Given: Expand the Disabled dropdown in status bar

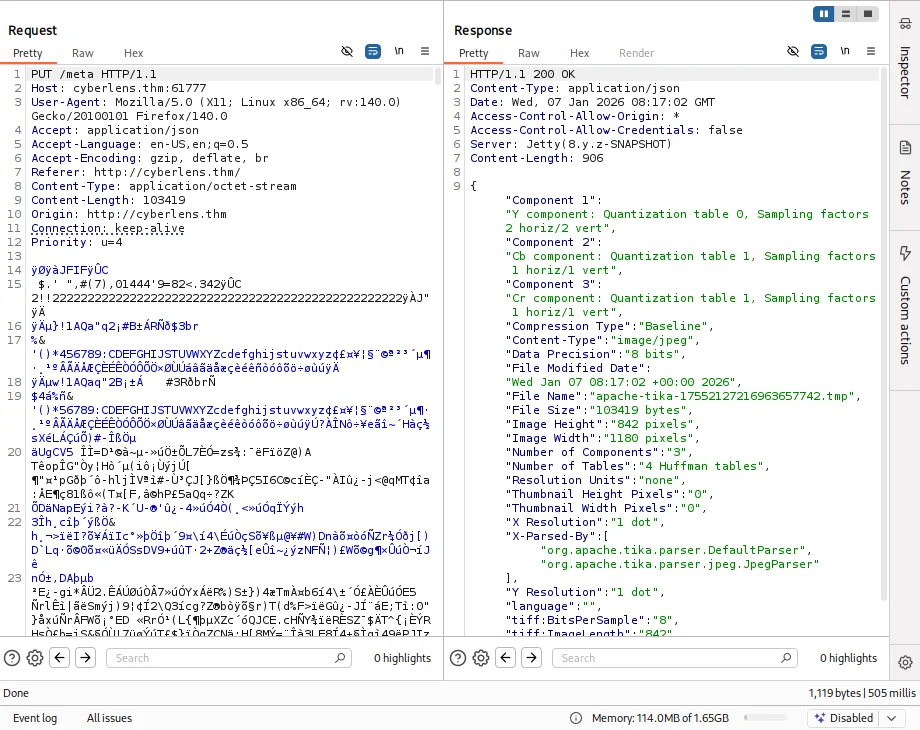Looking at the screenshot, I should 892,718.
